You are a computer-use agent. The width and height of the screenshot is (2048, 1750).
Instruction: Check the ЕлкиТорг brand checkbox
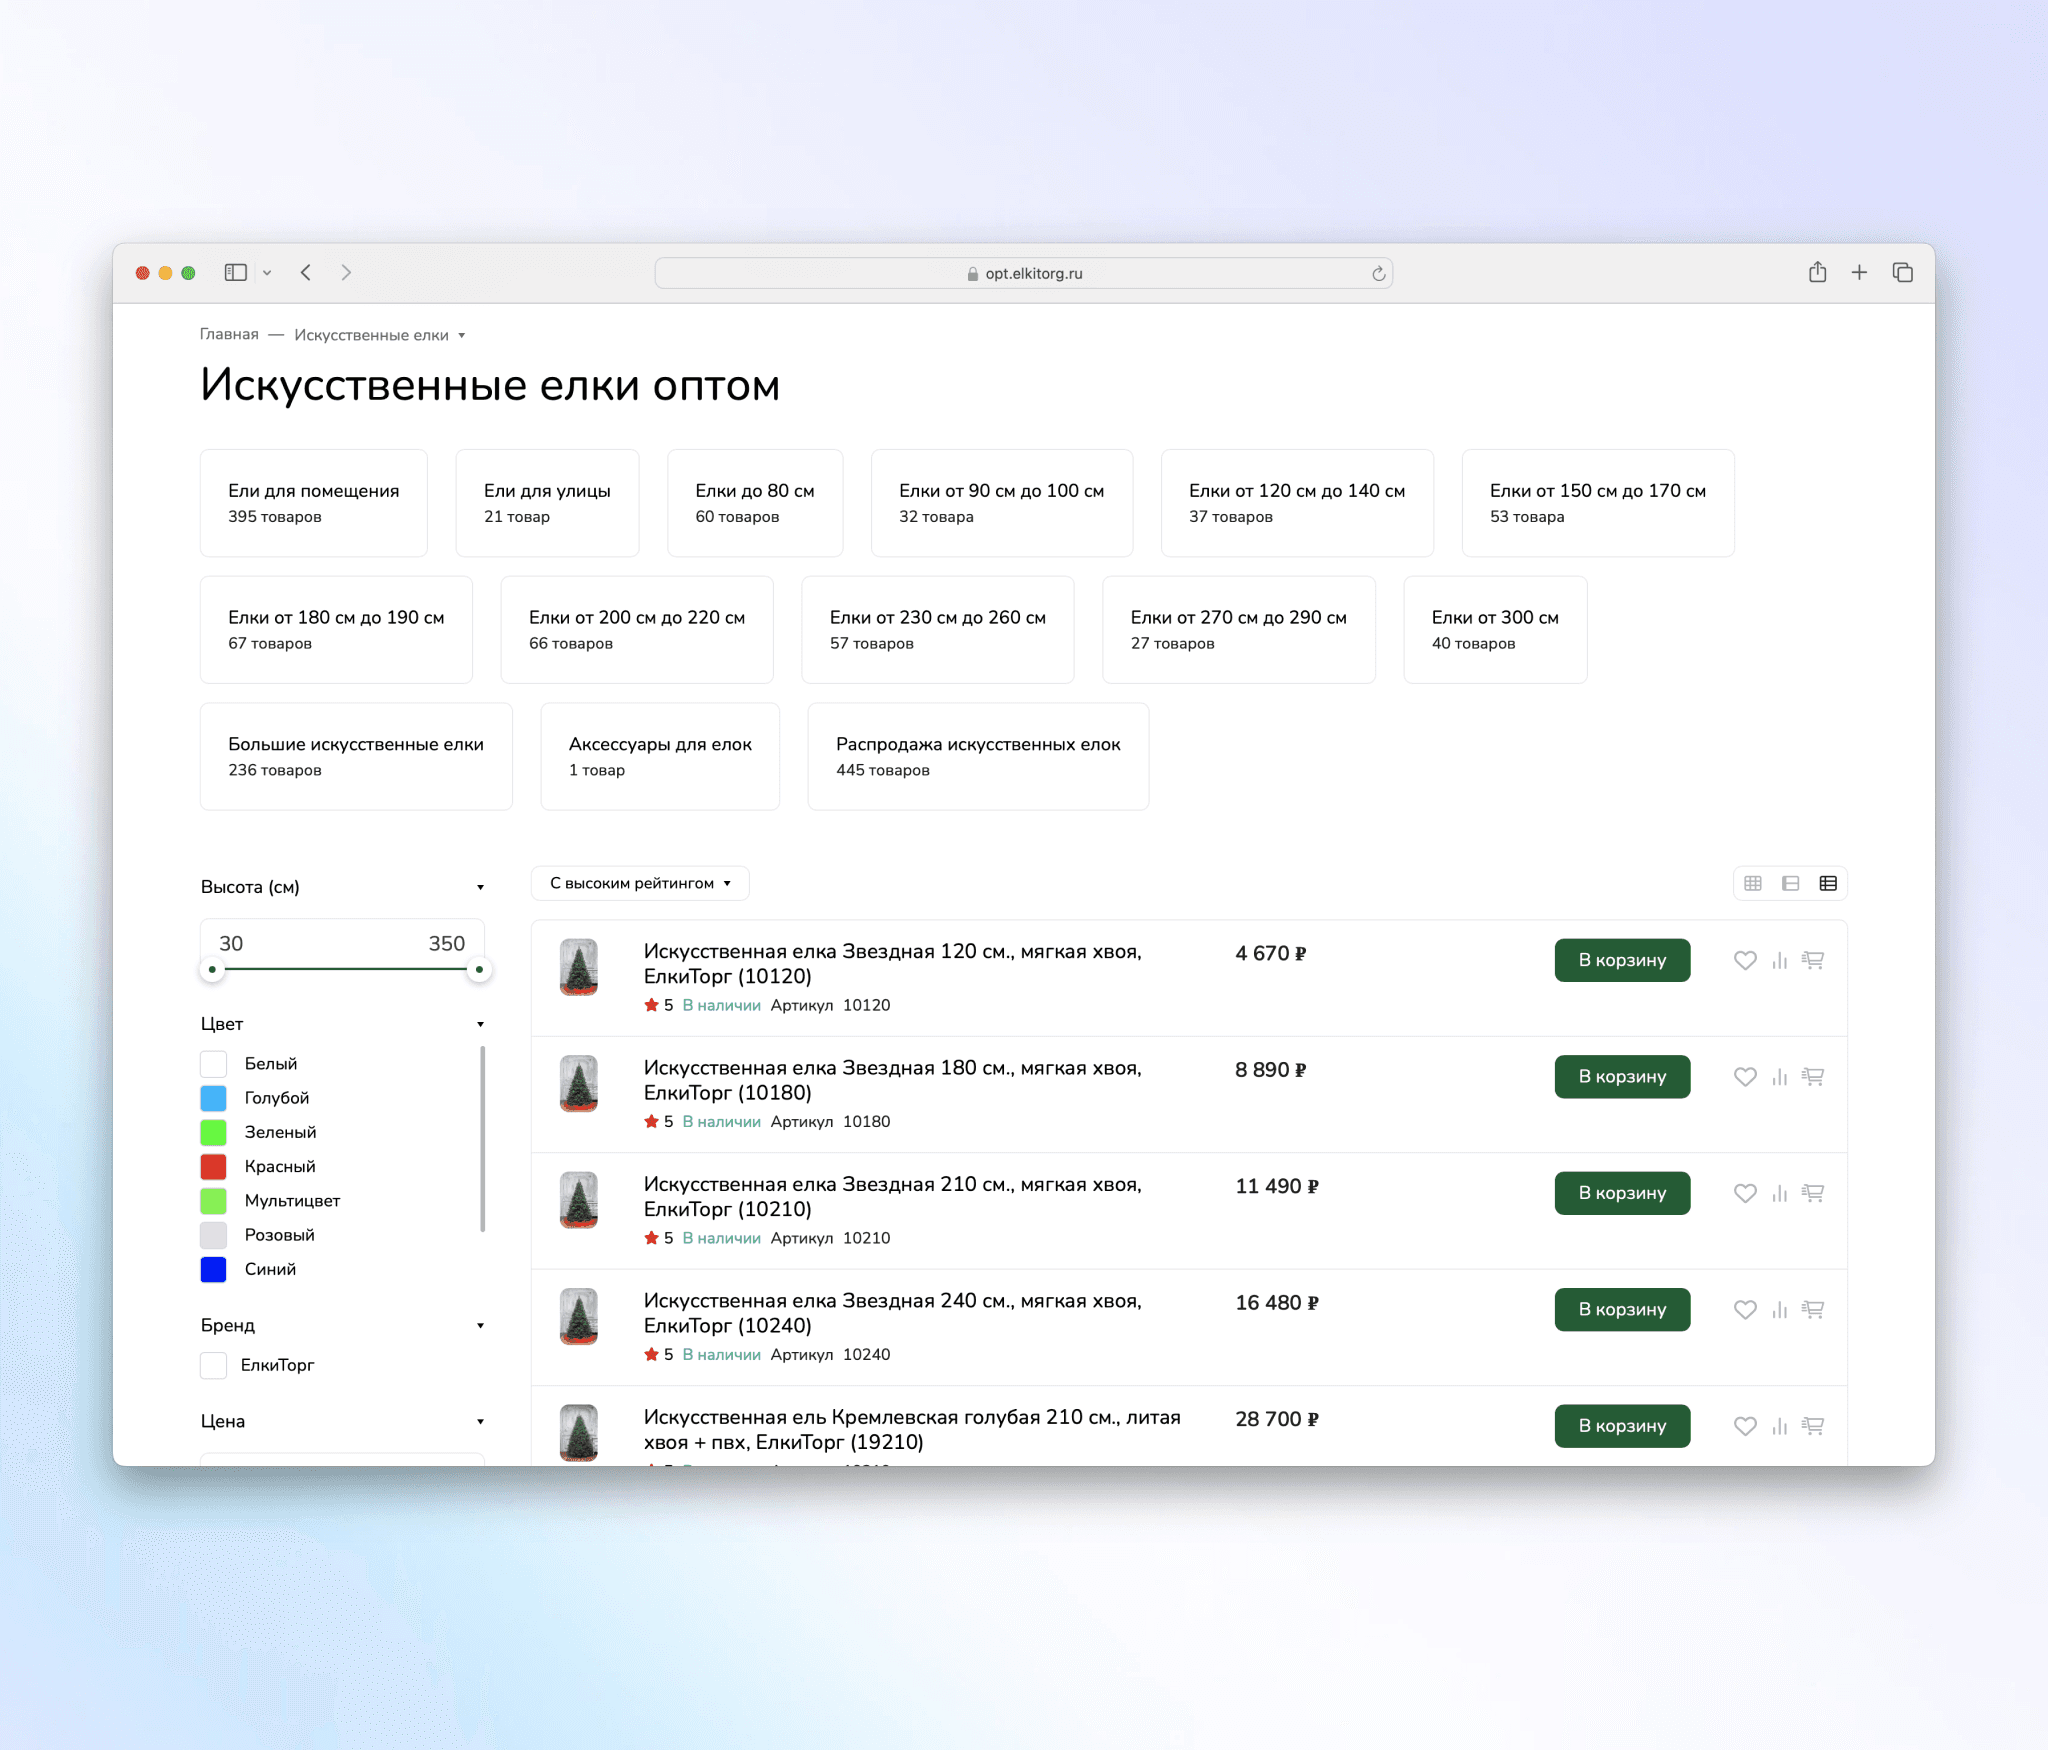214,1365
